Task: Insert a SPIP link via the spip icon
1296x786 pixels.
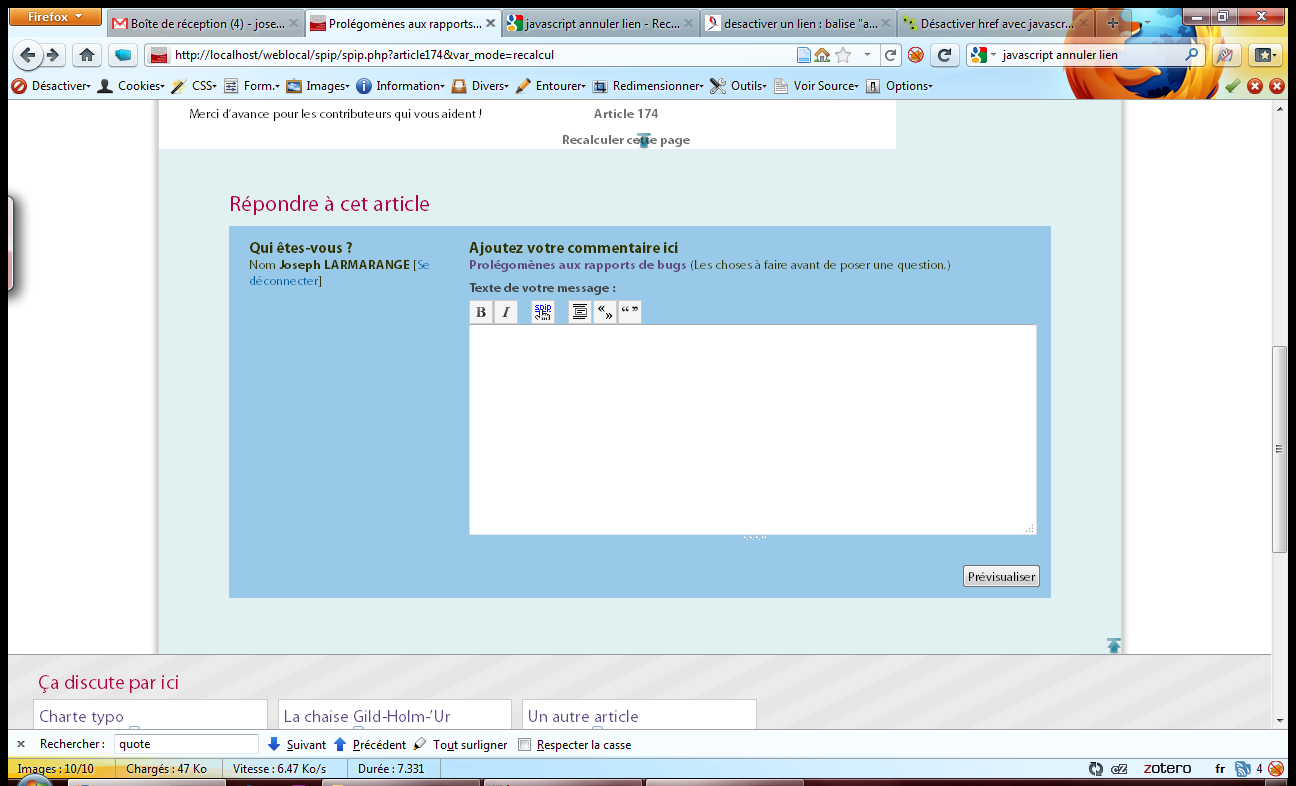Action: (x=543, y=312)
